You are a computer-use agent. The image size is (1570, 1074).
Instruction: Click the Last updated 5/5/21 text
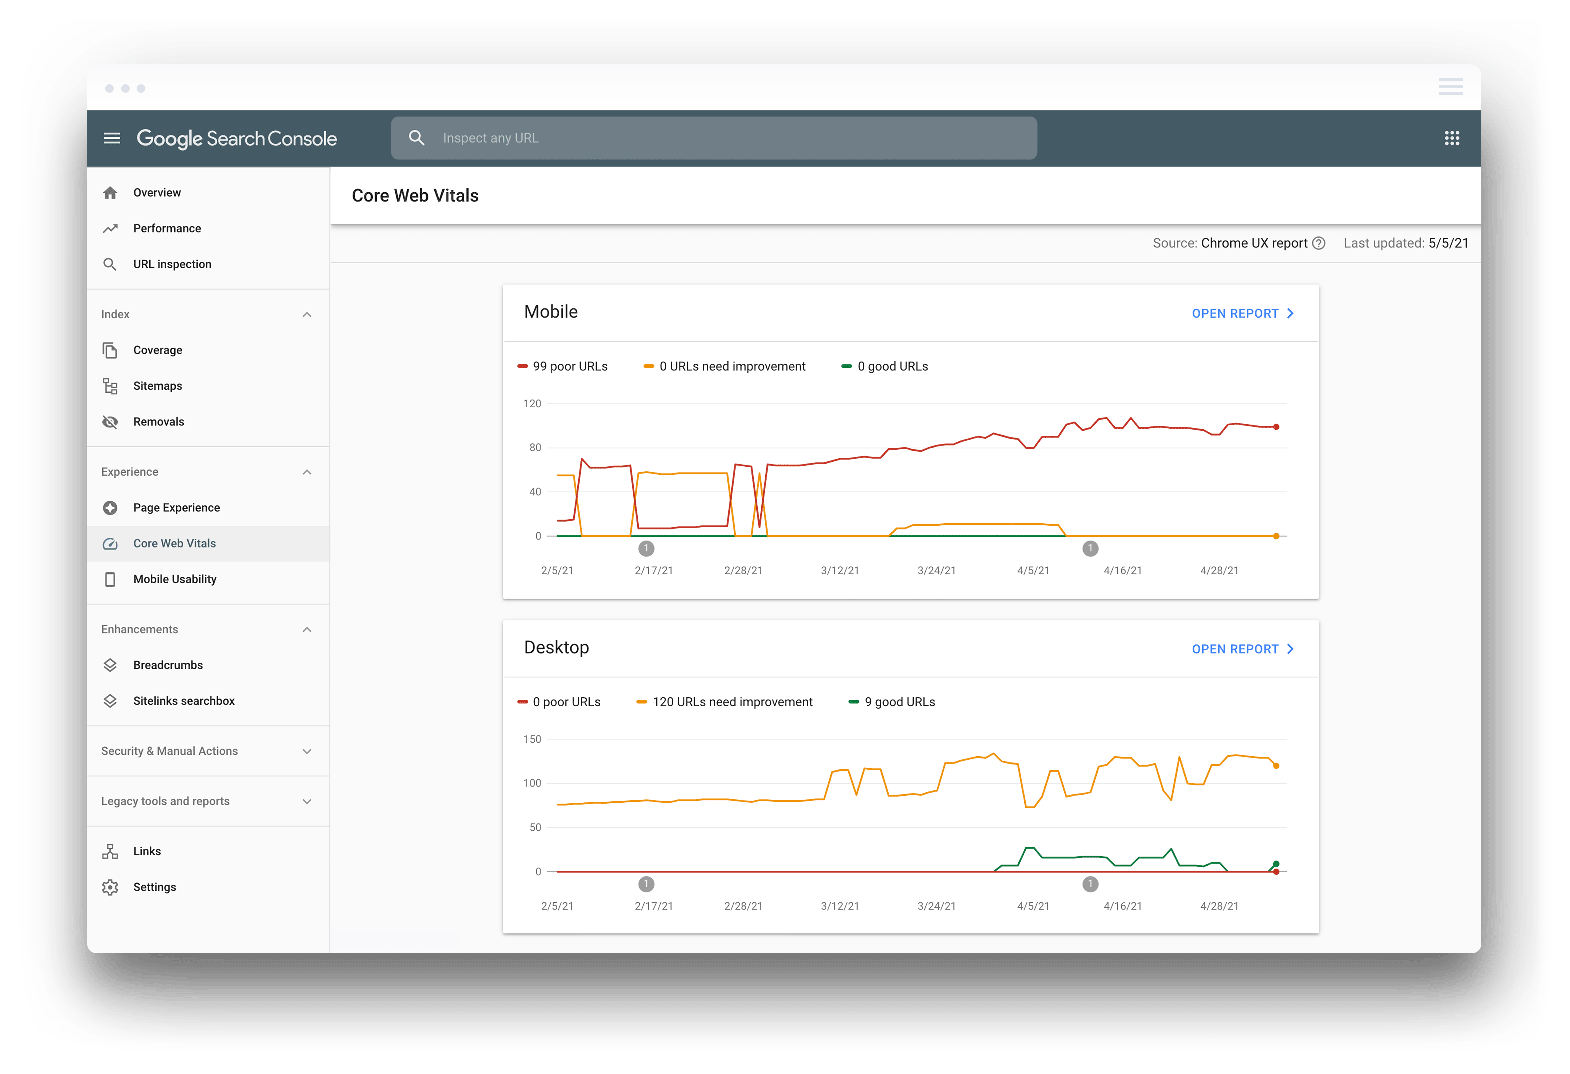coord(1406,243)
